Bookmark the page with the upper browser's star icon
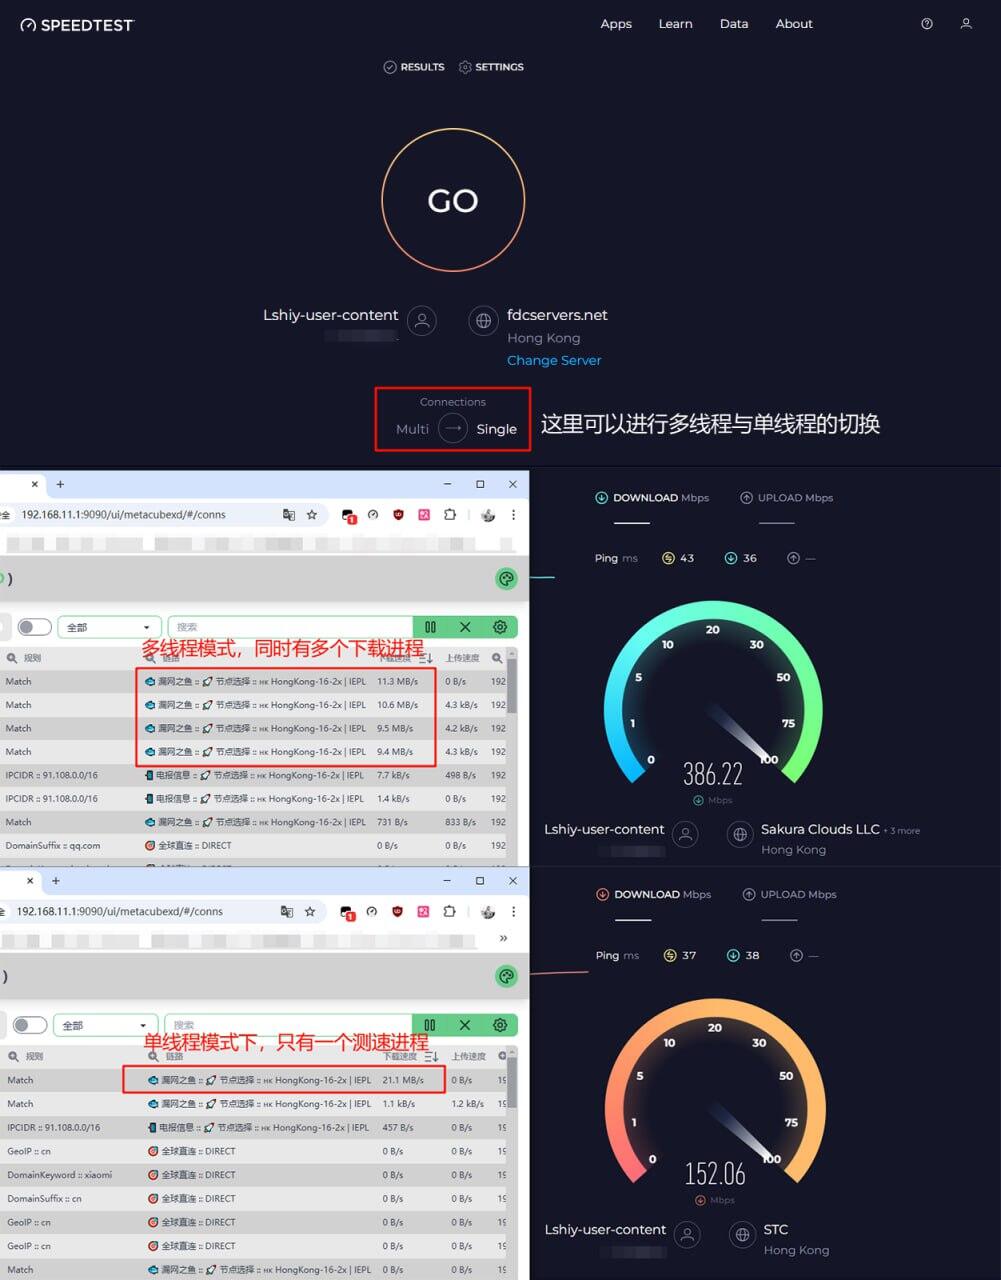Image resolution: width=1001 pixels, height=1280 pixels. [x=312, y=514]
